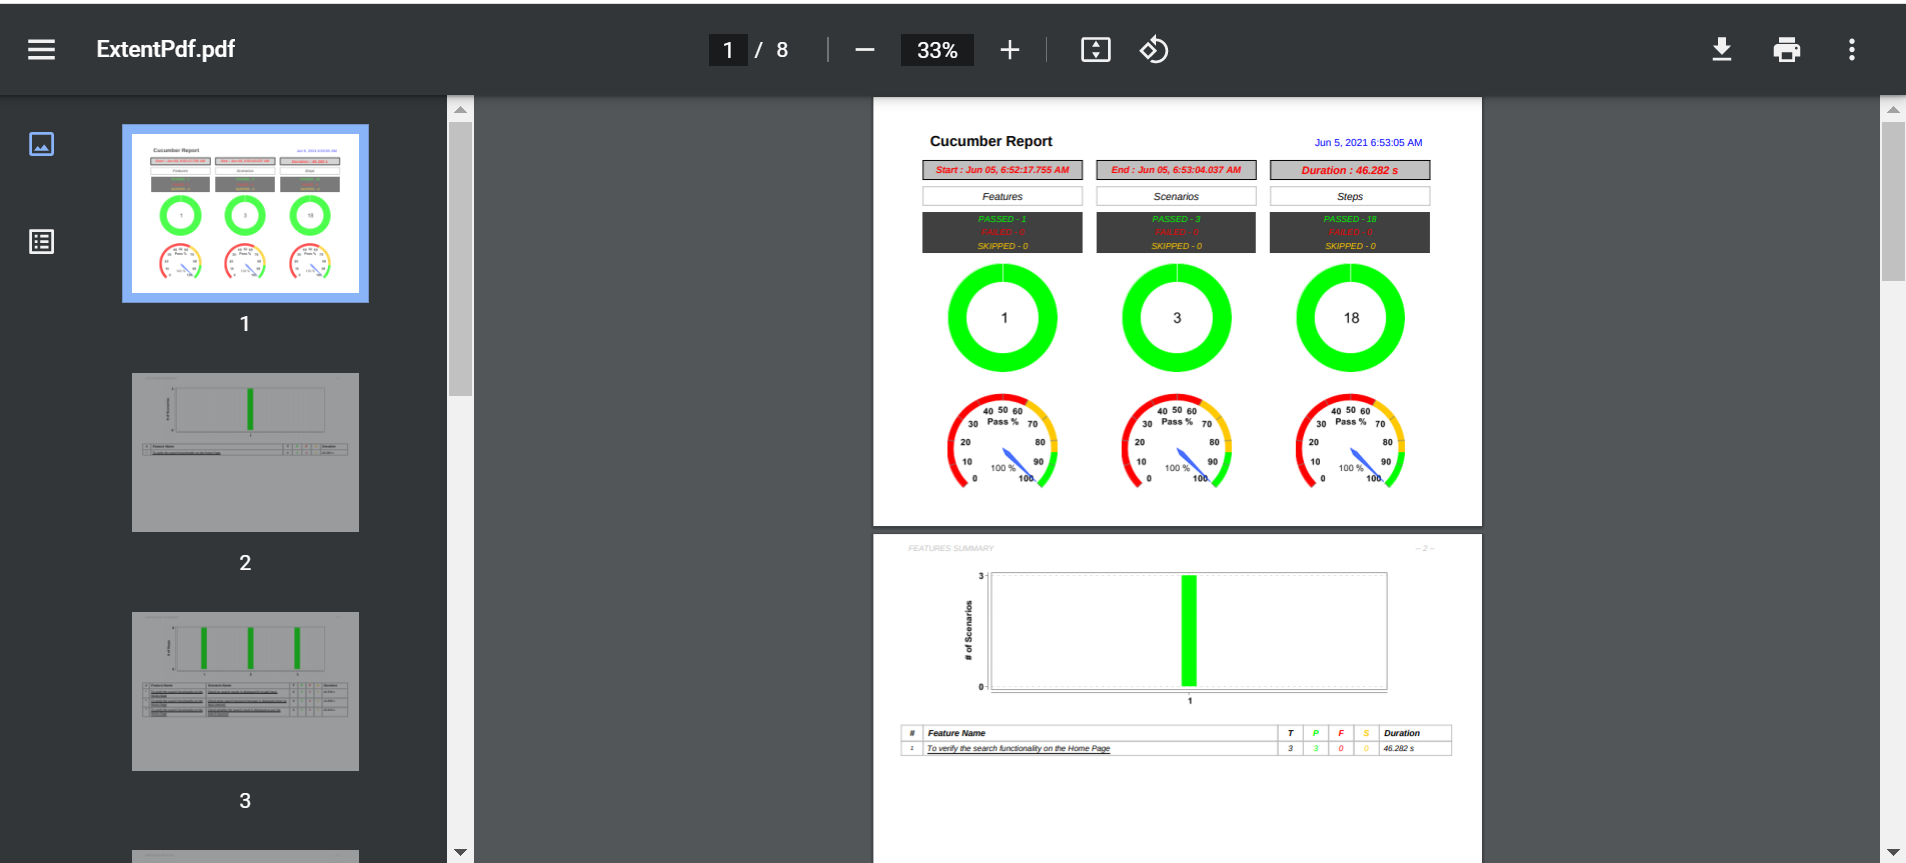Rotate the document counterclockwise

[1154, 49]
